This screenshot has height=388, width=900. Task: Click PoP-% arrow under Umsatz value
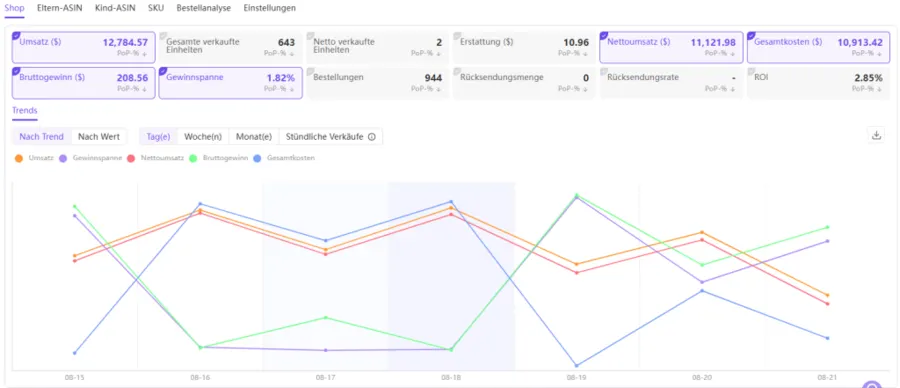pyautogui.click(x=145, y=53)
